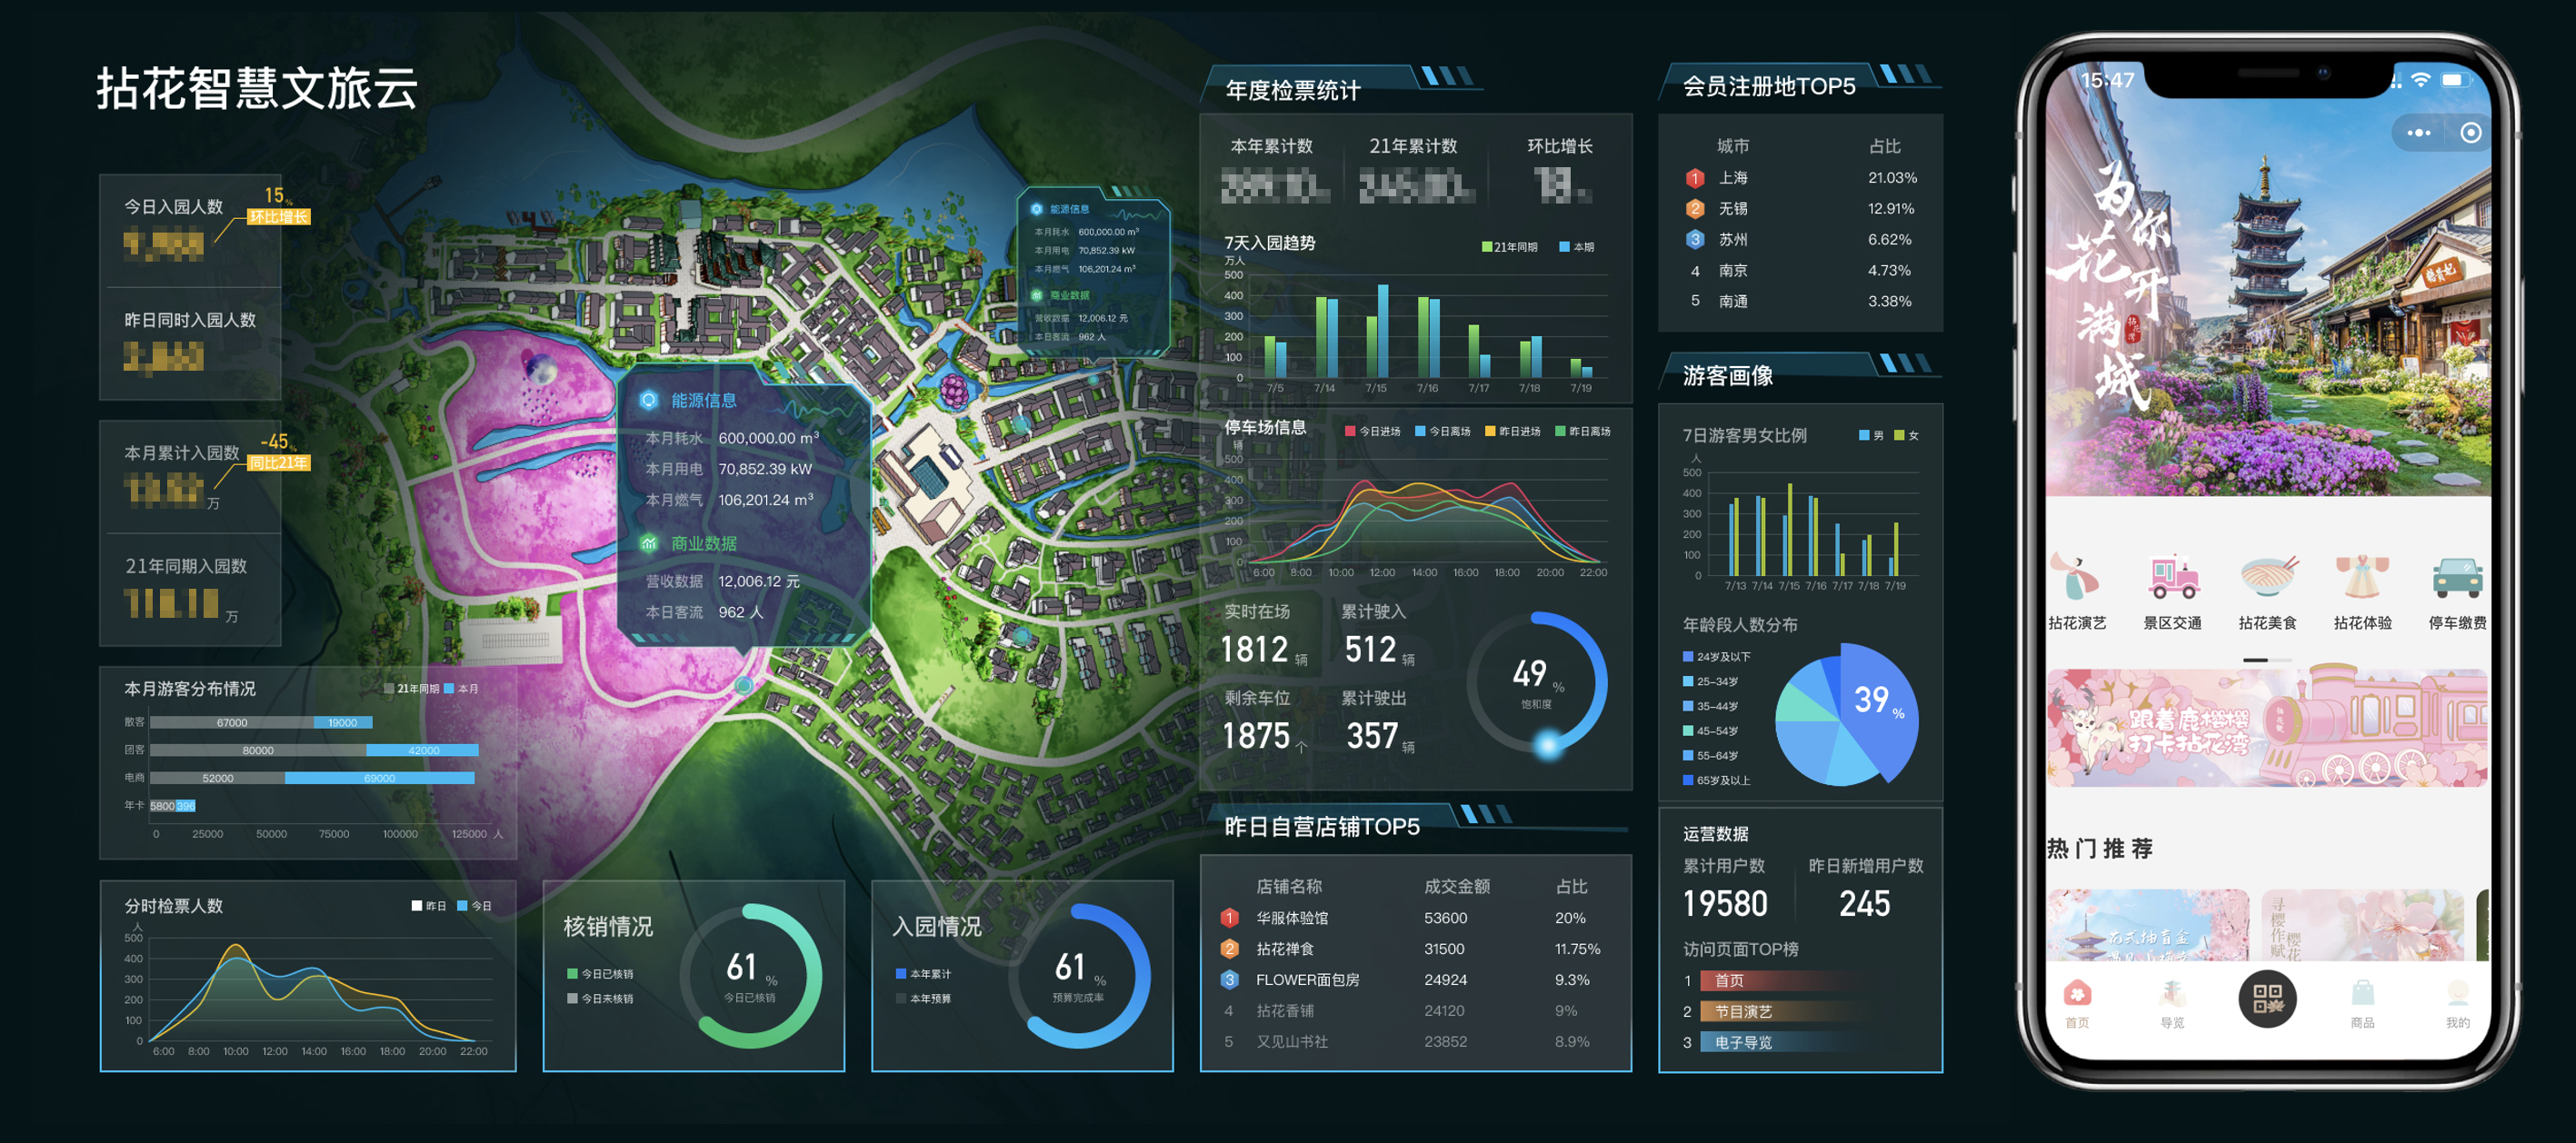The height and width of the screenshot is (1143, 2576).
Task: Toggle 今日 legend in 分时检票人数 chart
Action: (x=475, y=906)
